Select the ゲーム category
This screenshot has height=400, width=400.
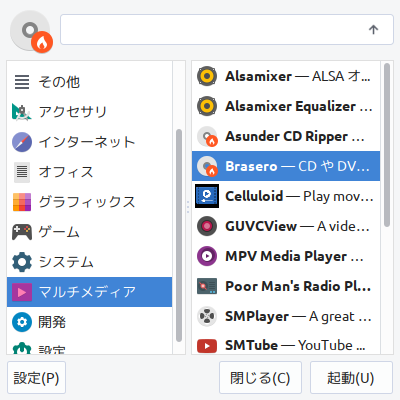click(x=89, y=232)
